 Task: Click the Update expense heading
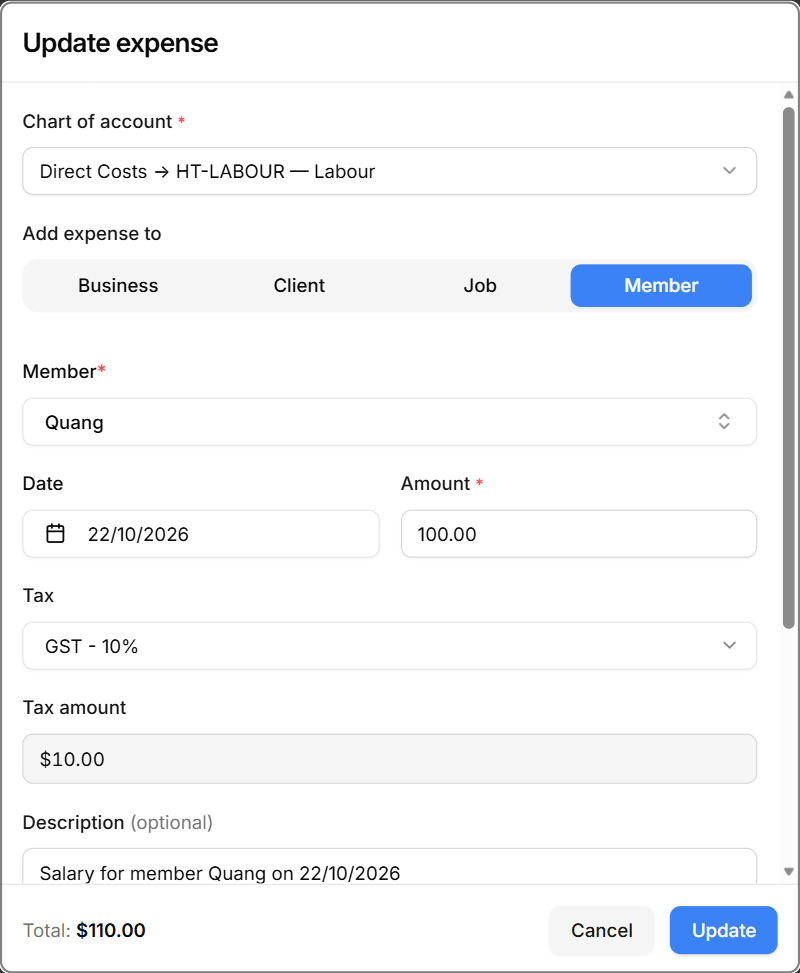click(120, 43)
